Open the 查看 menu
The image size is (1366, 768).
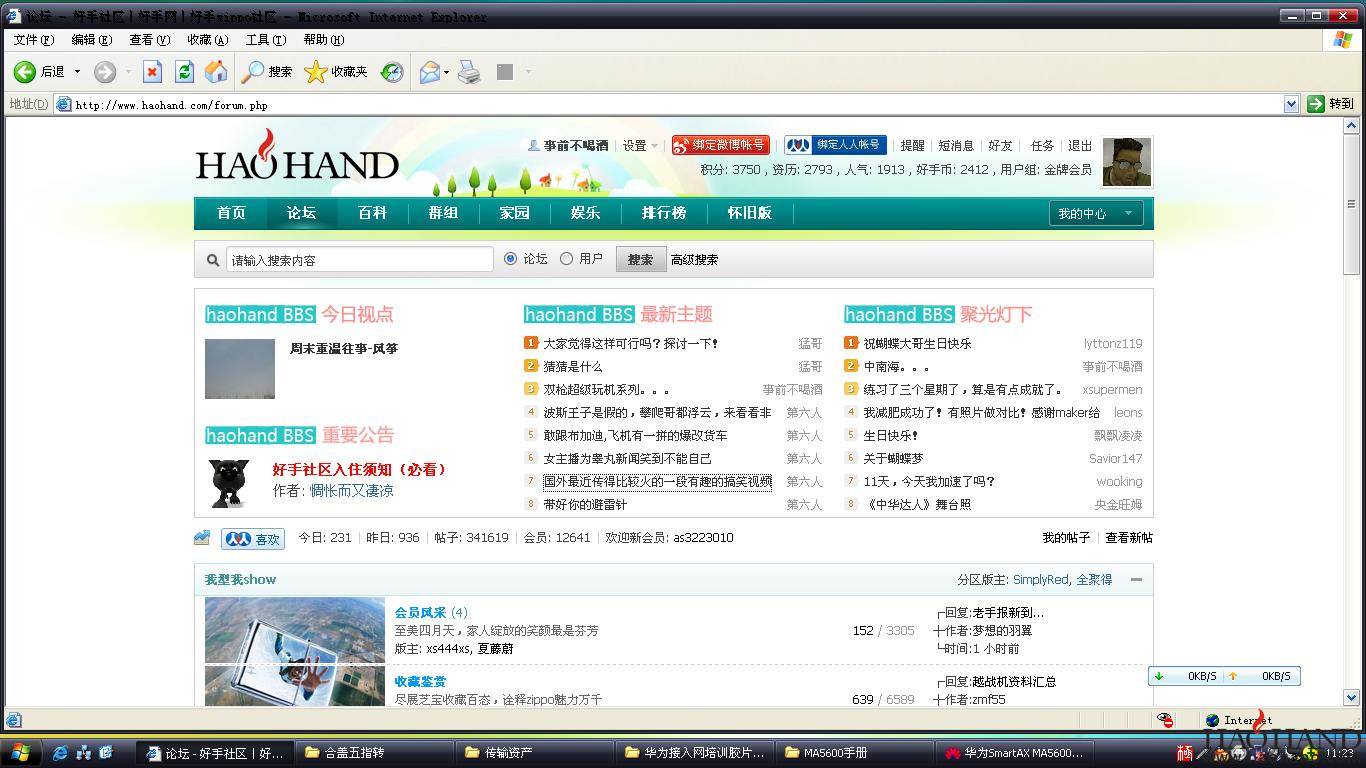[150, 40]
